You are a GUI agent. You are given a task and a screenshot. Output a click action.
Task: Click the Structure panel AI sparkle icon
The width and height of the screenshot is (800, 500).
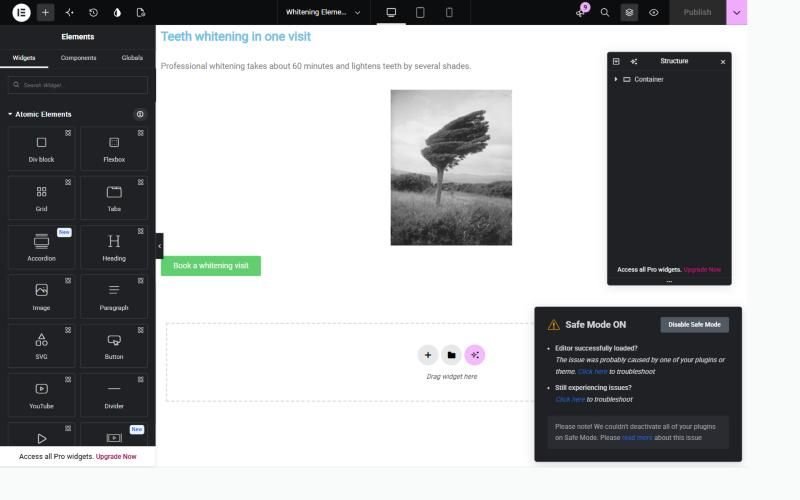[634, 61]
